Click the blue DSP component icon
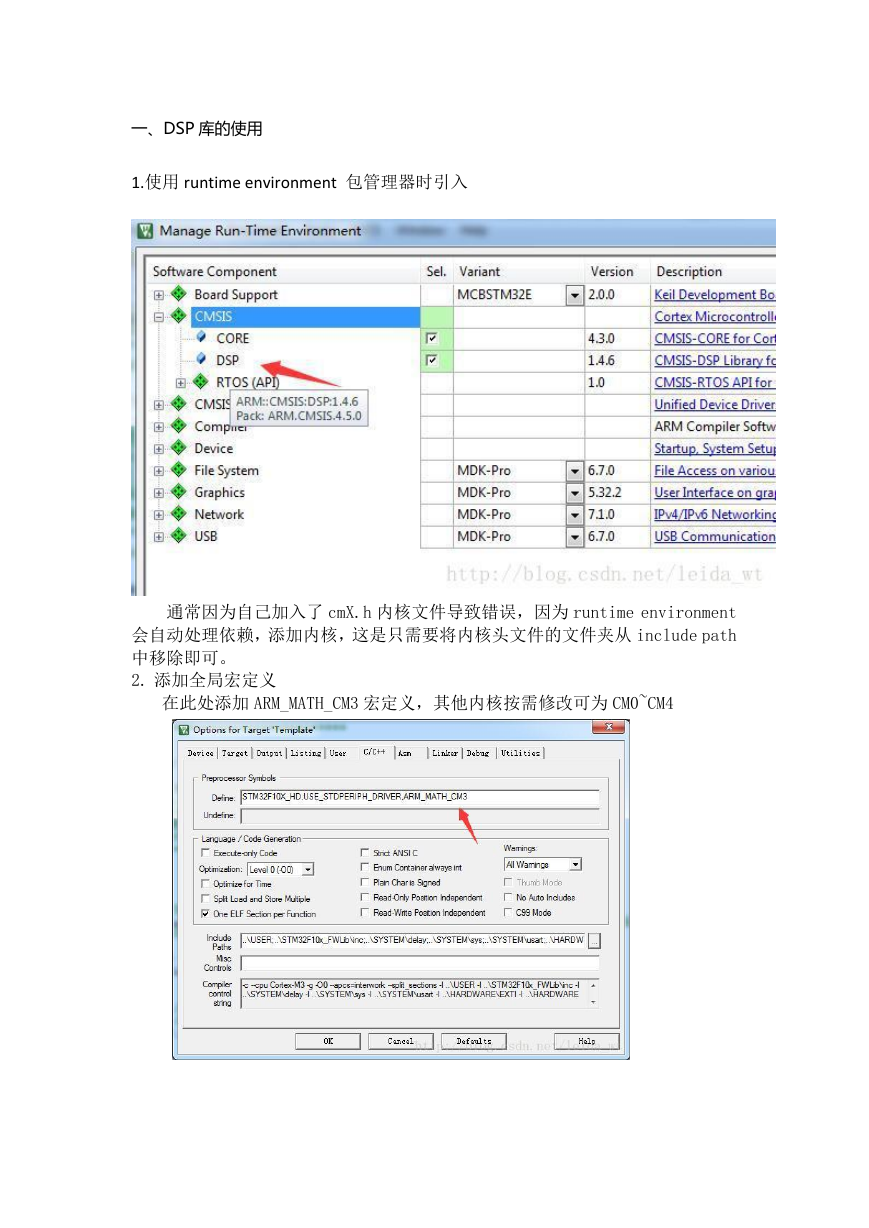Screen dimensions: 869x1228 coord(201,360)
